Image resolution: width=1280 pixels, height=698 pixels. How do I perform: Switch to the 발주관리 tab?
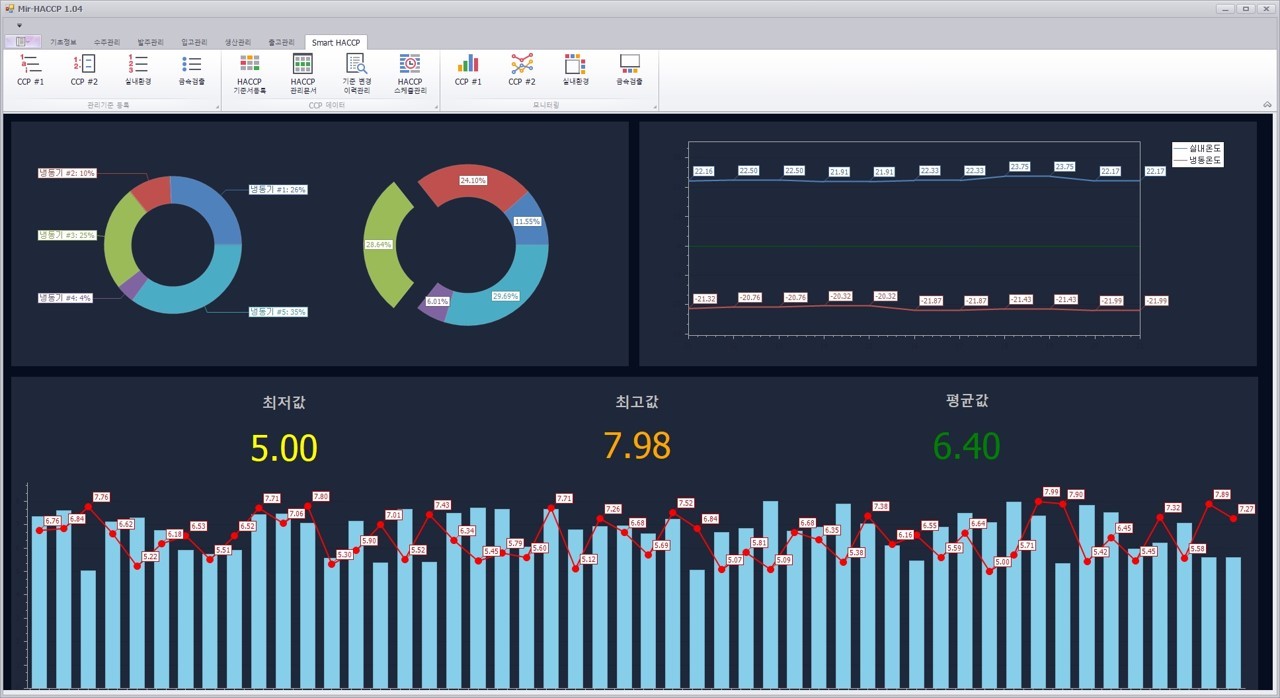pos(150,42)
